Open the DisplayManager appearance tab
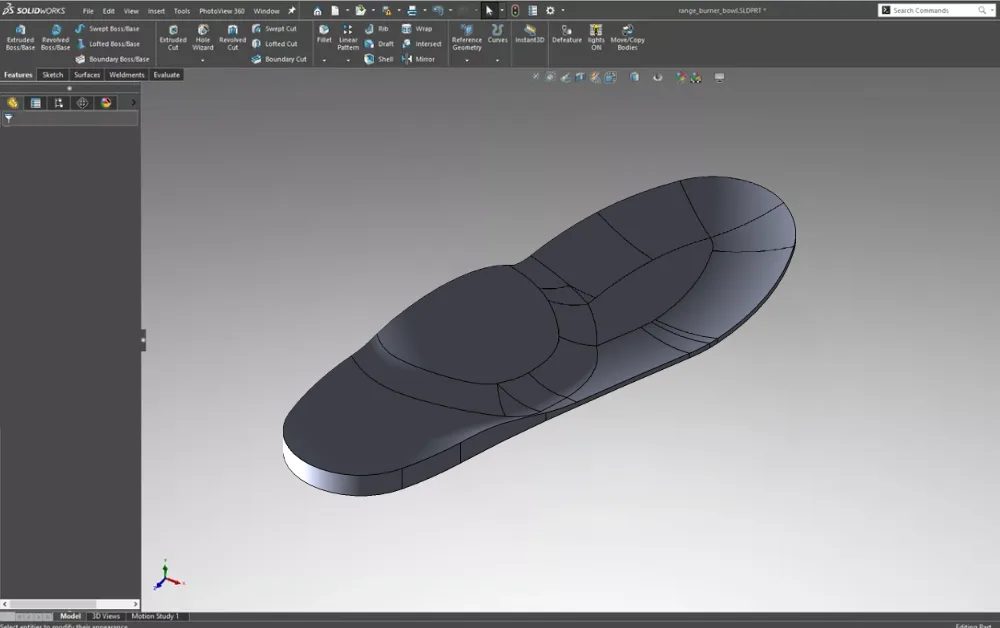Screen dimensions: 1000x628 click(x=105, y=103)
